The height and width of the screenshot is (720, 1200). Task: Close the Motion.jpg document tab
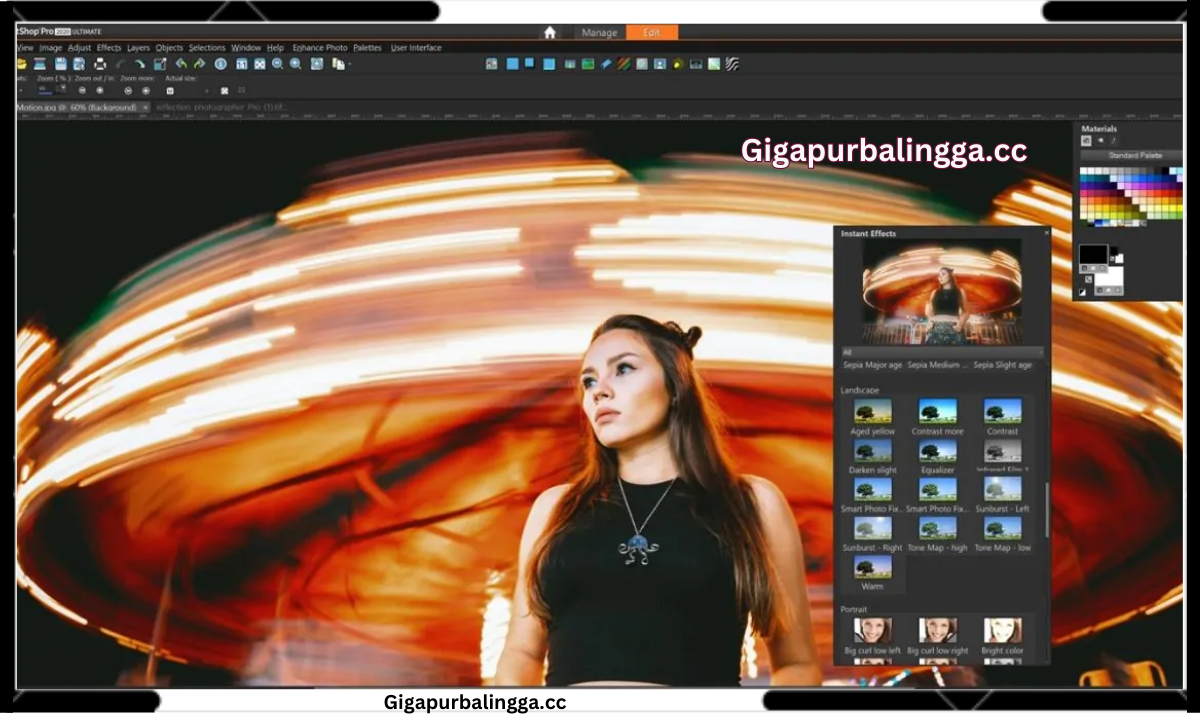point(145,107)
